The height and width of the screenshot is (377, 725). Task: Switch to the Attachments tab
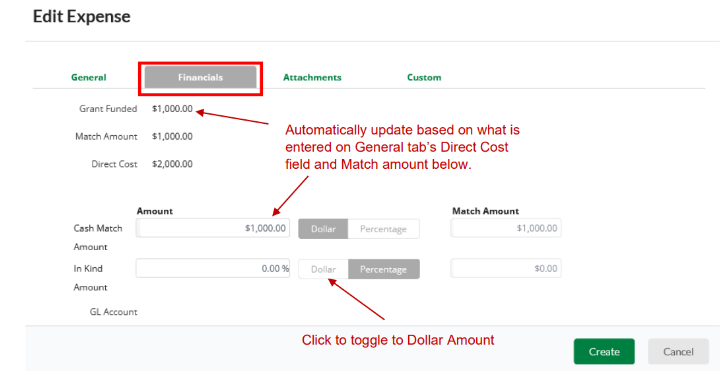pyautogui.click(x=312, y=77)
